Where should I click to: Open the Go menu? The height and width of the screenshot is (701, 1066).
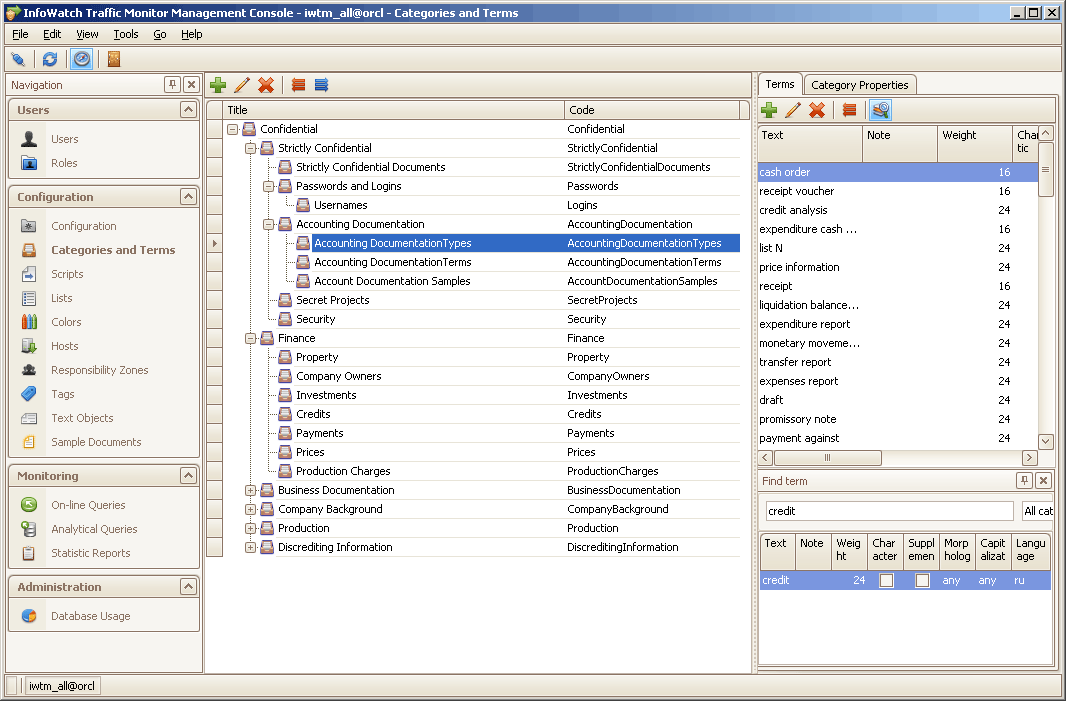click(x=160, y=34)
